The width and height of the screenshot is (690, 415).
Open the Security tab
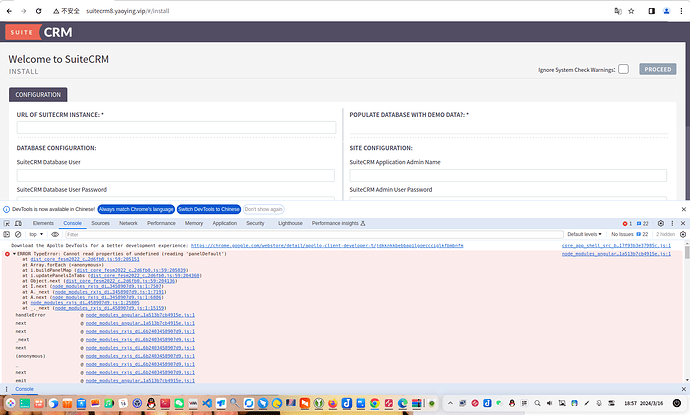pyautogui.click(x=255, y=224)
